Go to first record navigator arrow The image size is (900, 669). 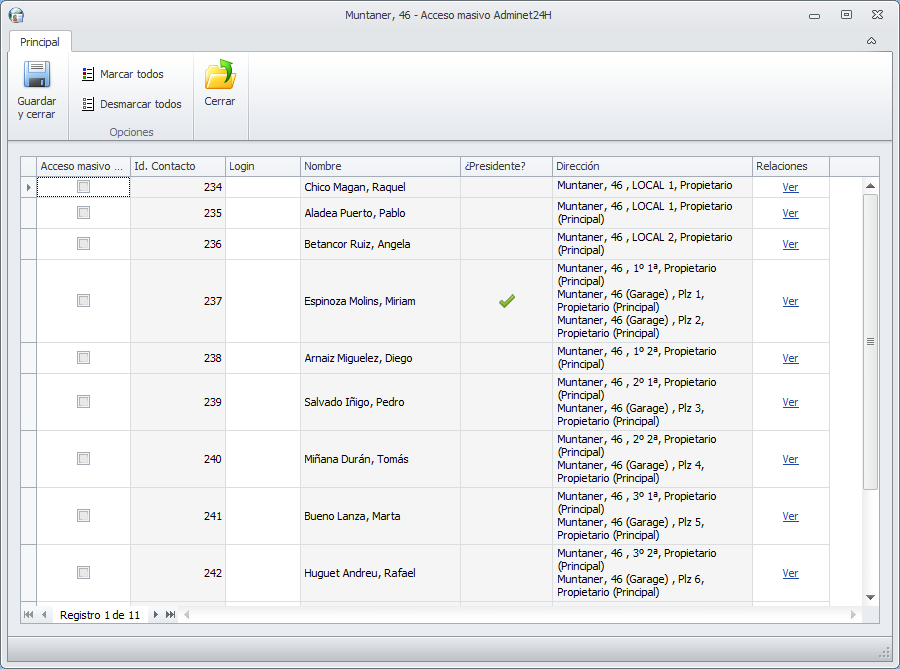[28, 614]
